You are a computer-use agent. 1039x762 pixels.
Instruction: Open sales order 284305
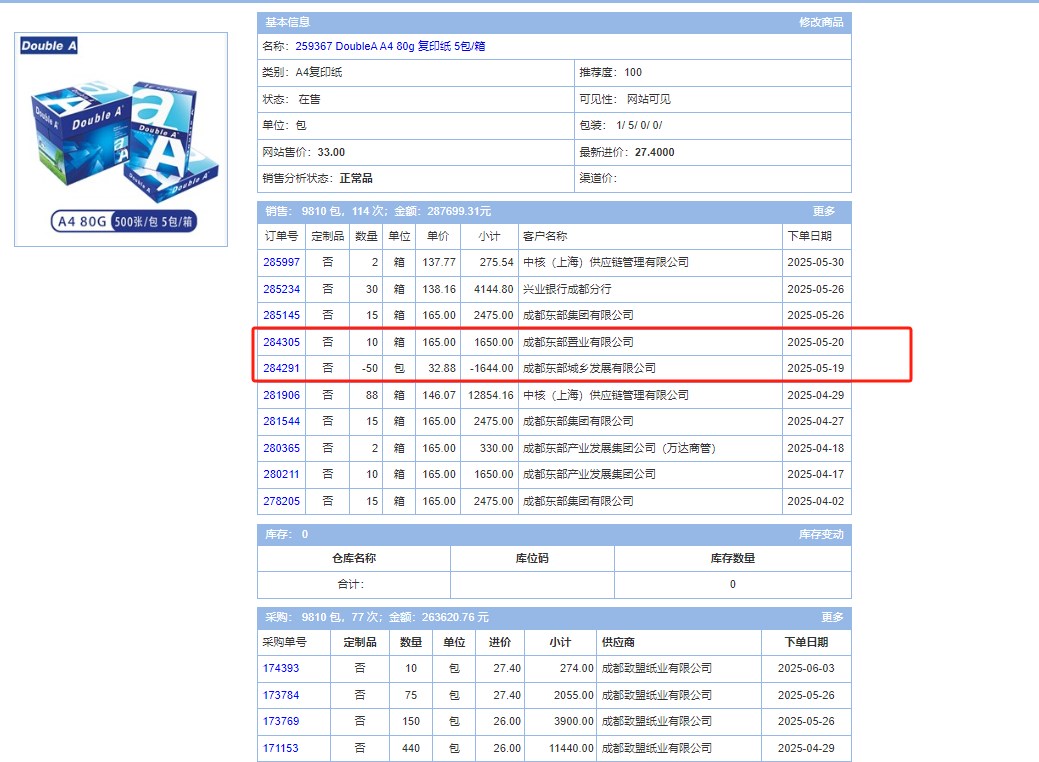coord(282,342)
